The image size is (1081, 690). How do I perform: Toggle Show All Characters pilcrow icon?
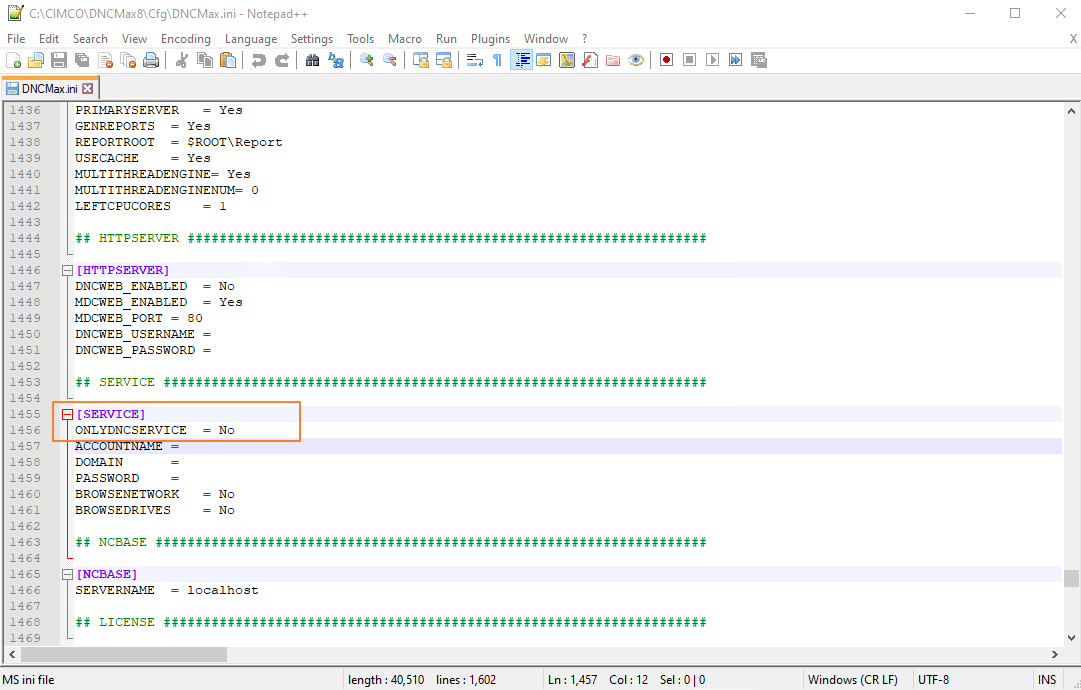[497, 61]
